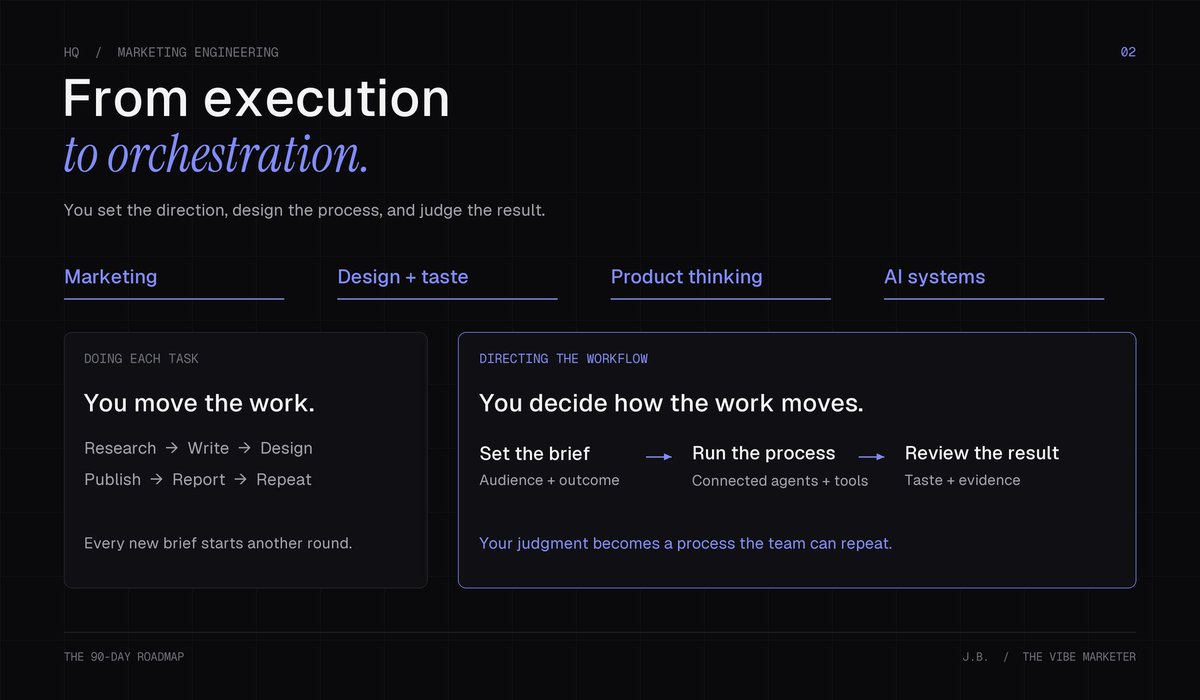1200x700 pixels.
Task: Select the "Design + taste" label
Action: [403, 277]
